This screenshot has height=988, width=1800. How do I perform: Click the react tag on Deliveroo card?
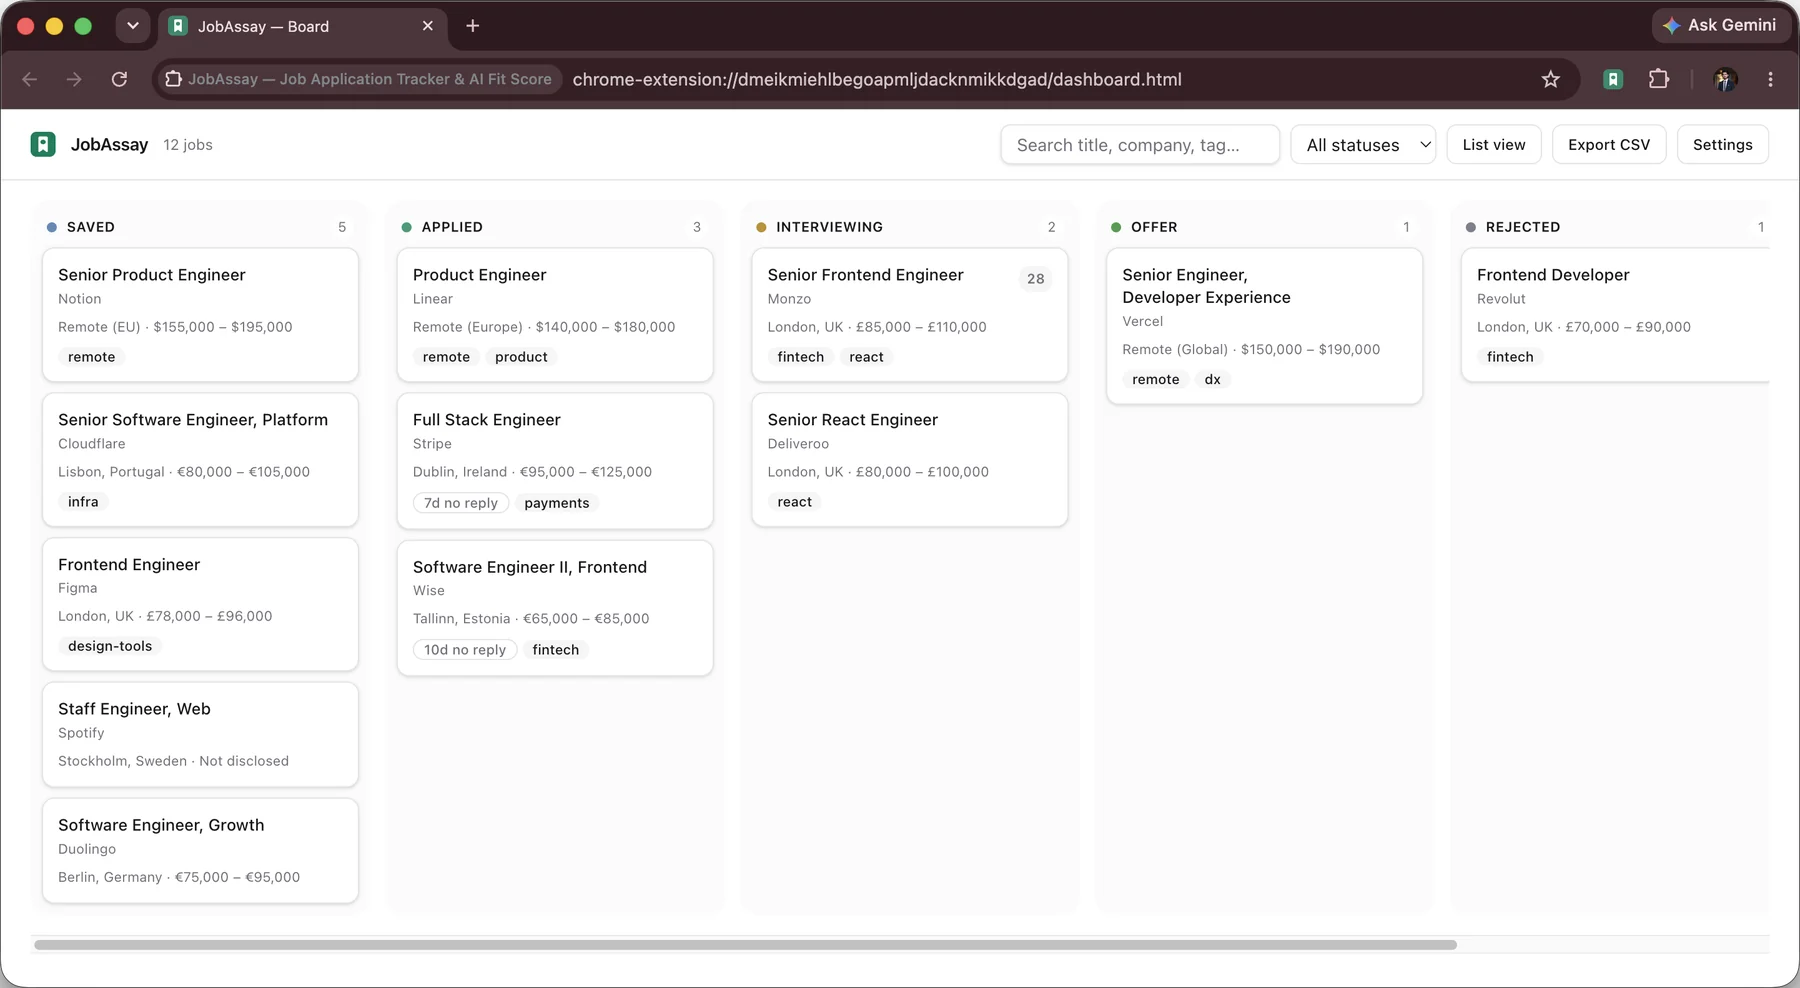795,502
